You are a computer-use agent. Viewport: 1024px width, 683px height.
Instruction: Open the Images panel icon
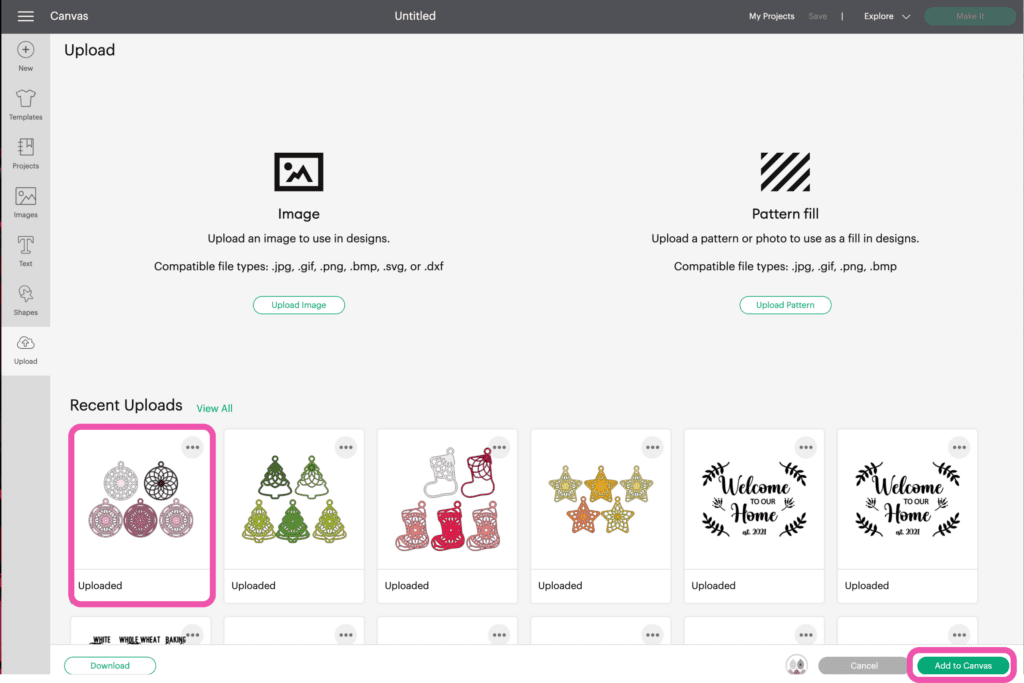25,197
